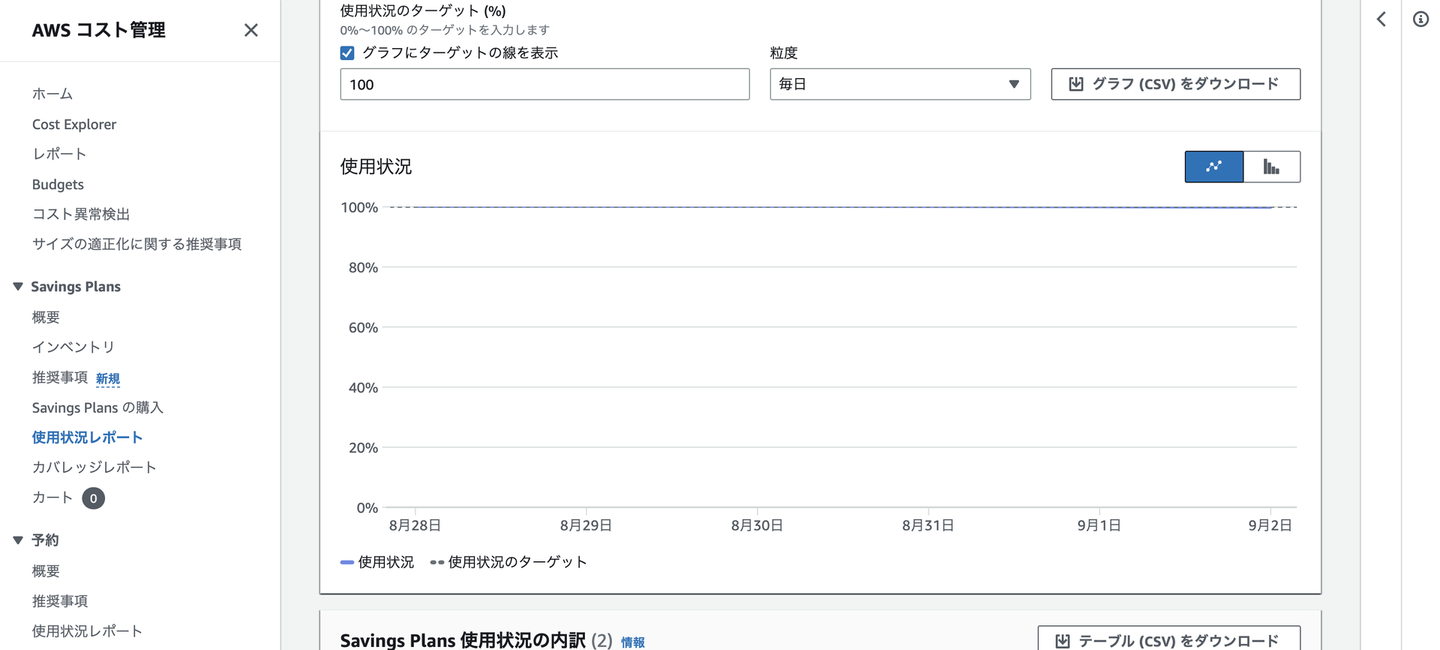Open カート in sidebar

(52, 497)
